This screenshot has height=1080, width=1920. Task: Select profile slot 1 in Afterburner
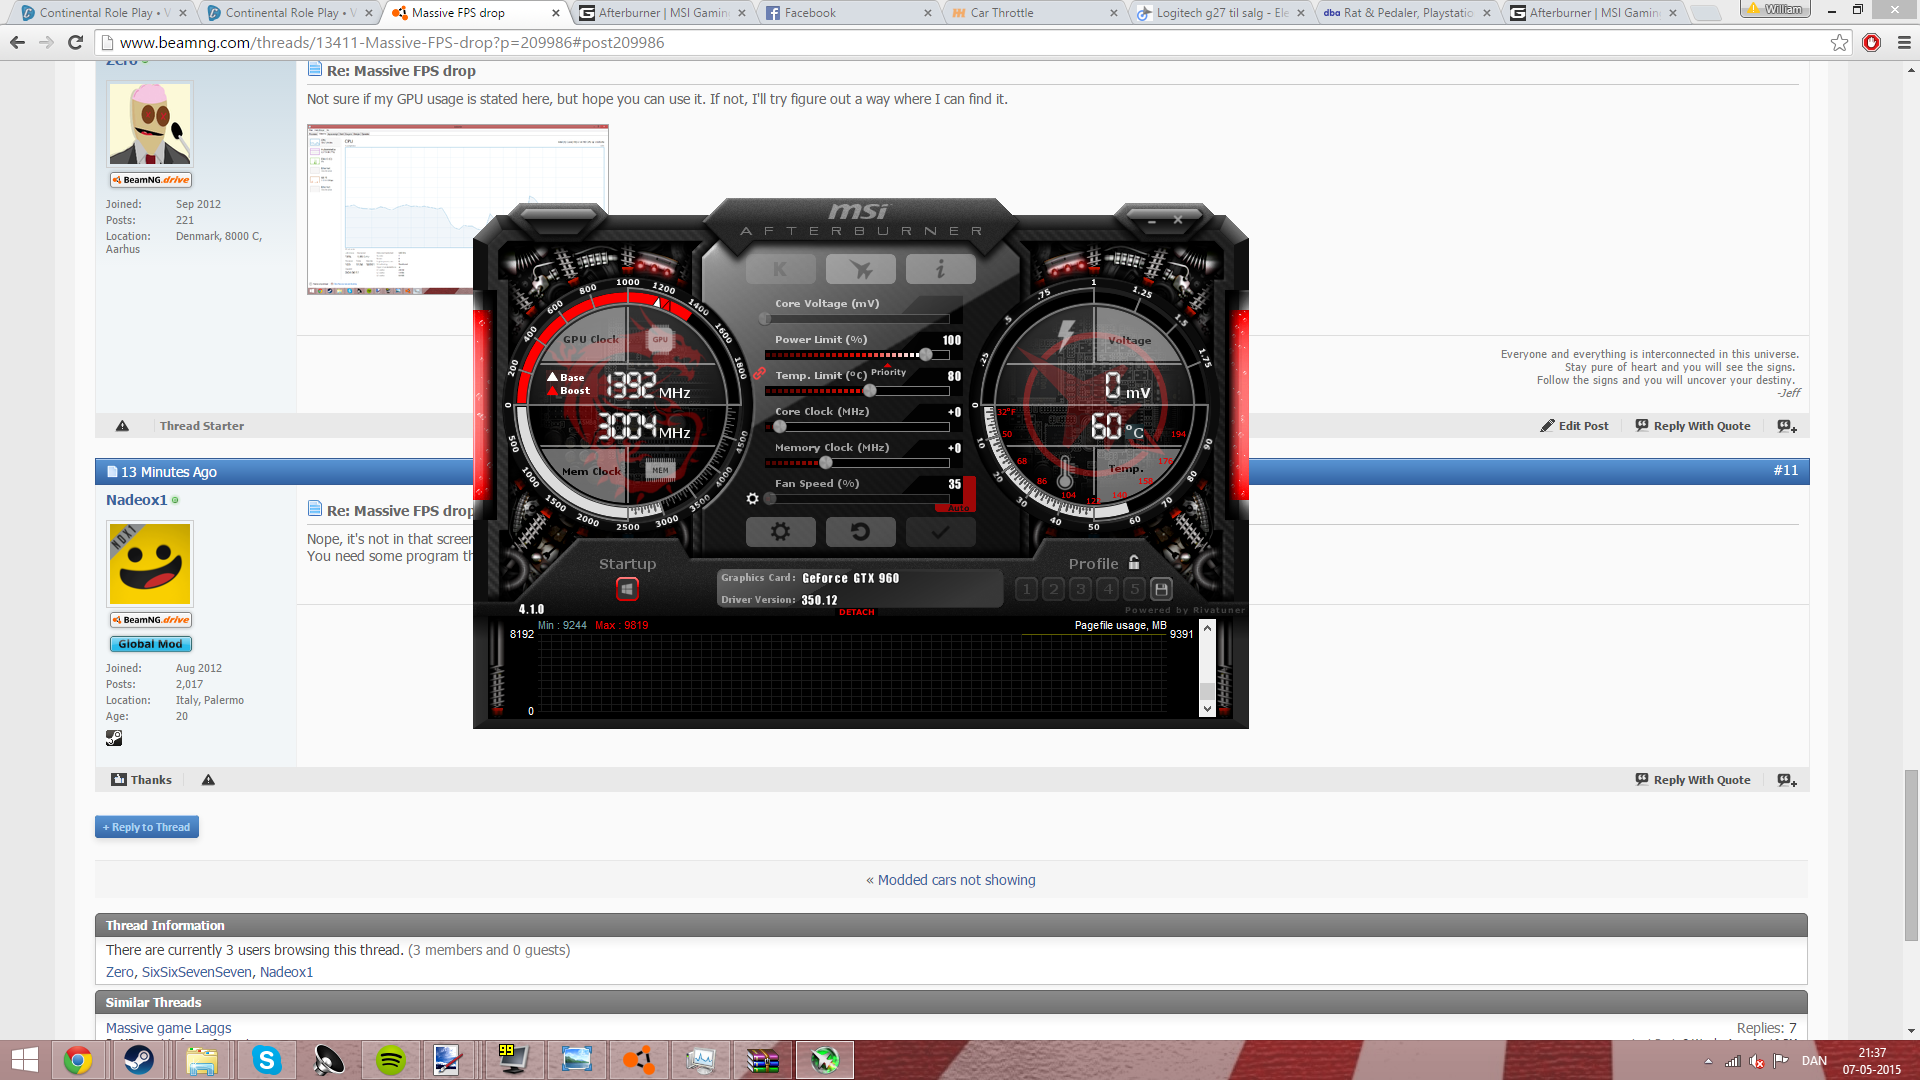[1026, 589]
